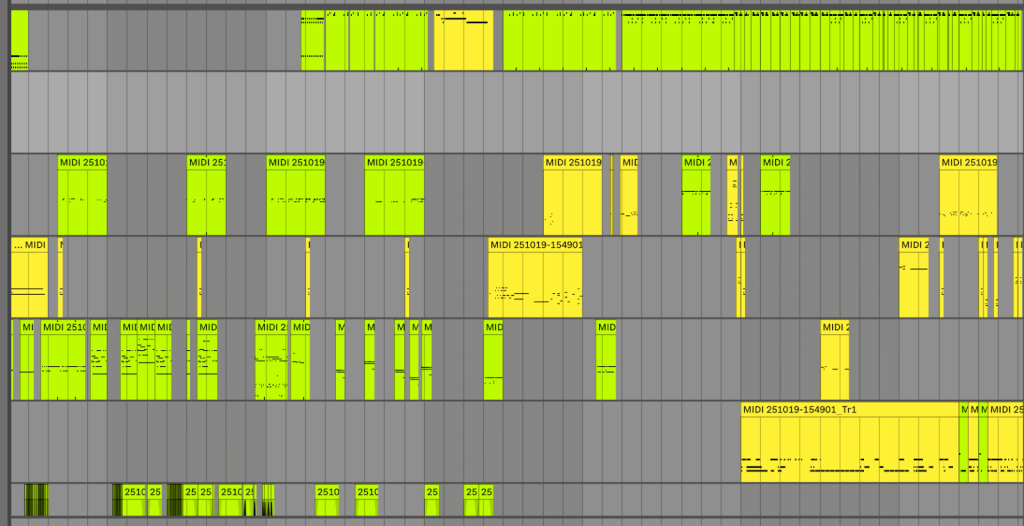Select the yellow '... MIDI' clip at left
Viewport: 1024px width, 526px height.
click(x=28, y=277)
